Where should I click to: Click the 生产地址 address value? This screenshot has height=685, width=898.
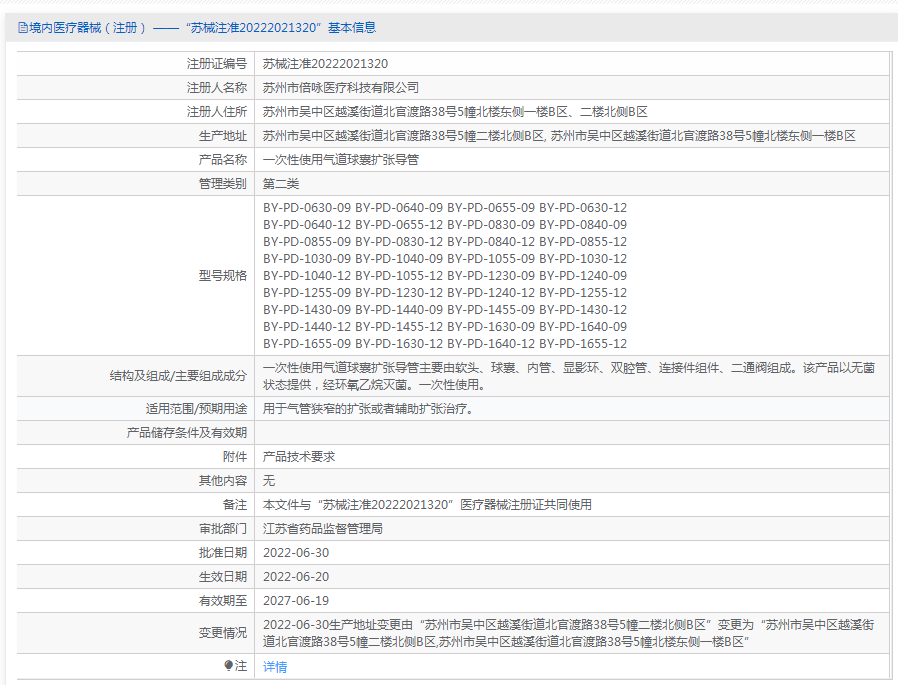click(559, 136)
